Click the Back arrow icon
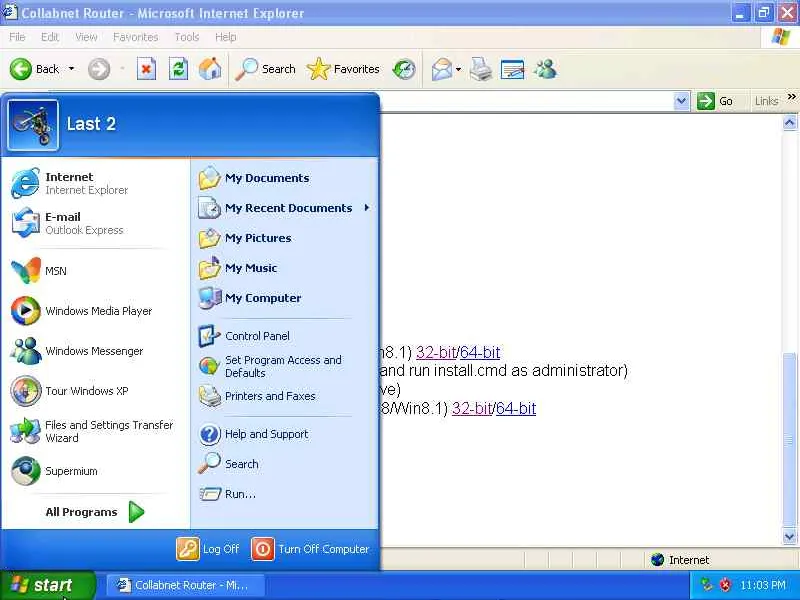800x600 pixels. click(21, 69)
